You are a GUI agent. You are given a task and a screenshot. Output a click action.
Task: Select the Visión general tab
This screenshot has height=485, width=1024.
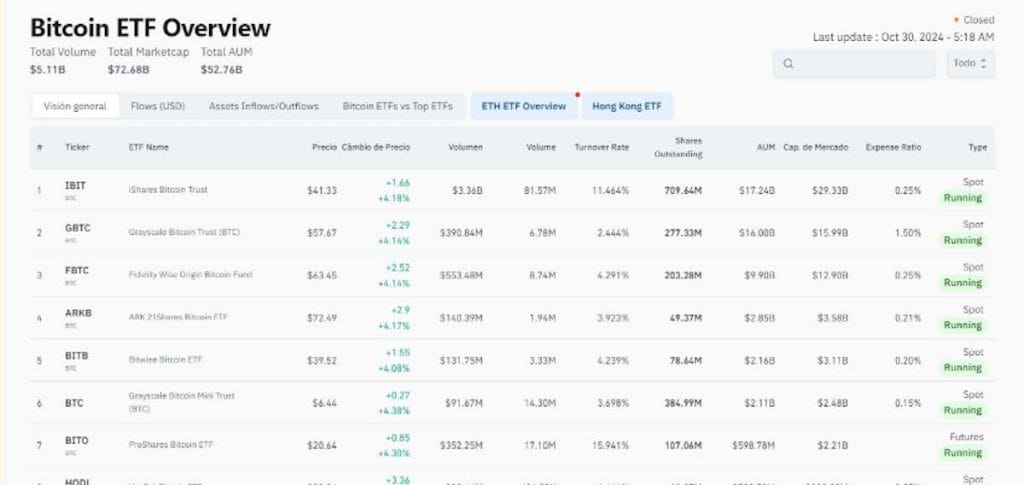click(75, 106)
